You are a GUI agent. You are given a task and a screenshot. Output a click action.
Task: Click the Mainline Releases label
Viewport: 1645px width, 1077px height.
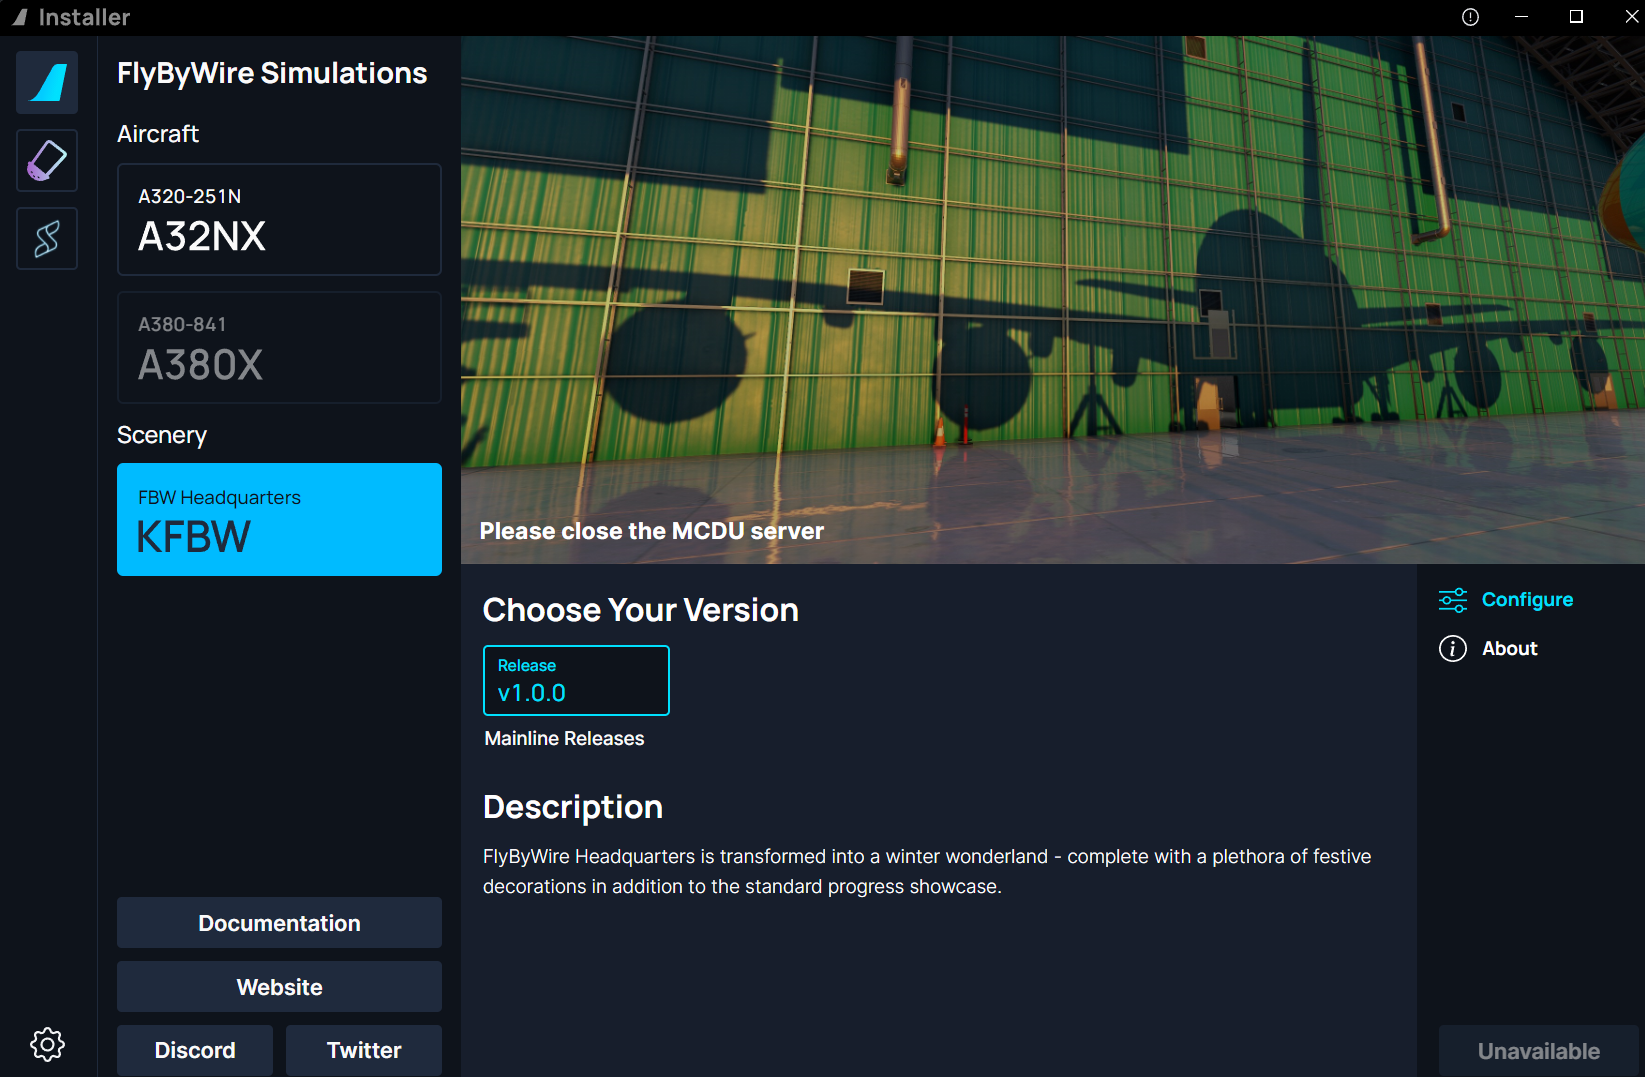pos(564,739)
